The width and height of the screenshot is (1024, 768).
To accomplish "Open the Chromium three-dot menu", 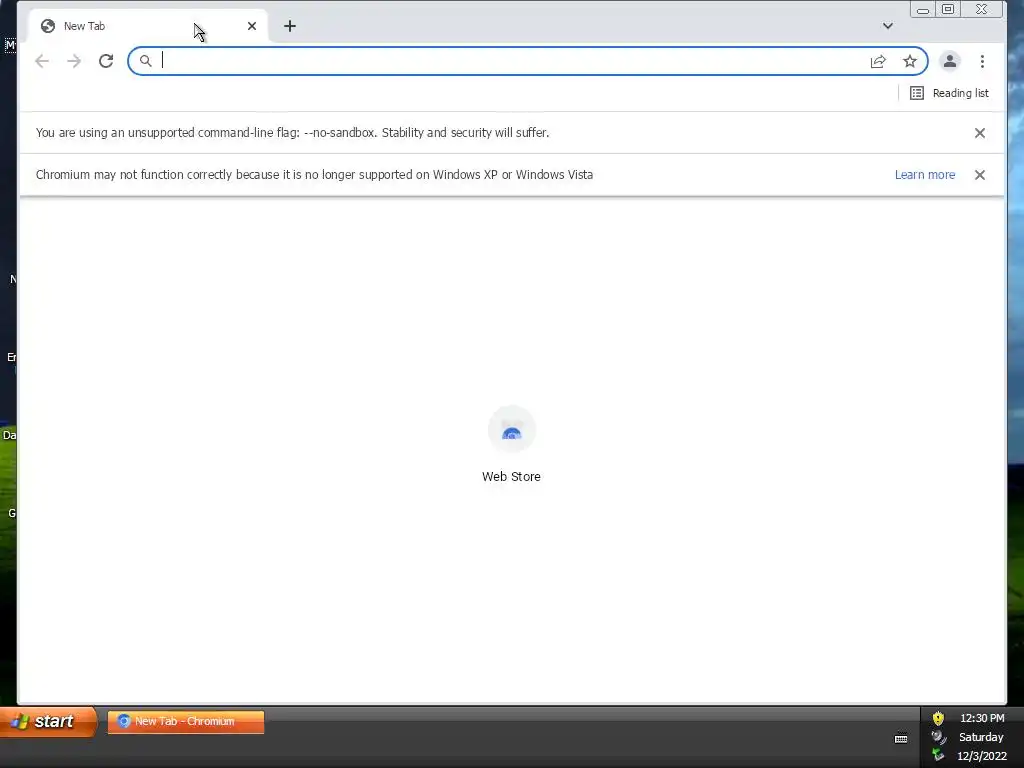I will point(982,61).
